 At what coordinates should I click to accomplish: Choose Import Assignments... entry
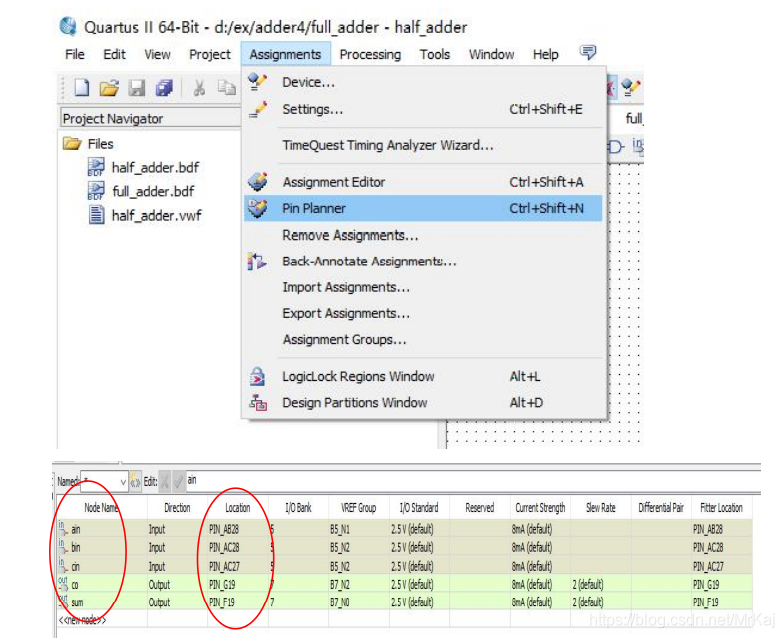[x=423, y=287]
